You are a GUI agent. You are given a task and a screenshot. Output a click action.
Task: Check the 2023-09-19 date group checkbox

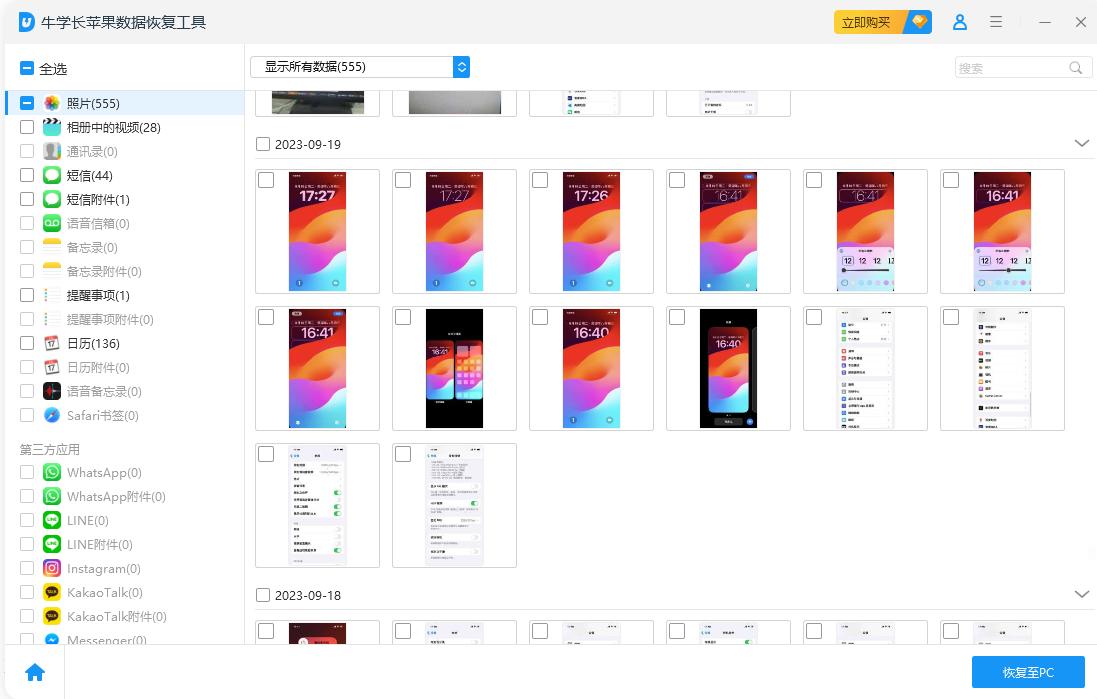point(263,144)
